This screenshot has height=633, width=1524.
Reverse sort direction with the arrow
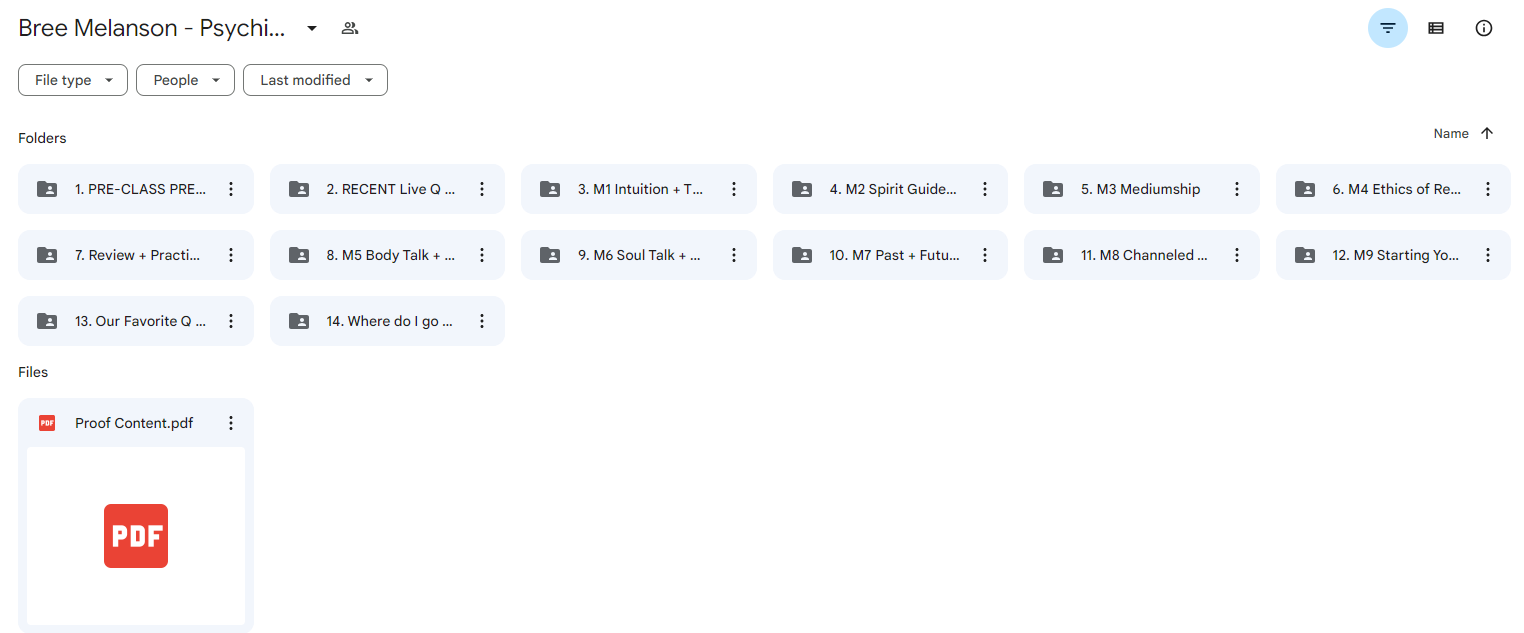[1487, 134]
